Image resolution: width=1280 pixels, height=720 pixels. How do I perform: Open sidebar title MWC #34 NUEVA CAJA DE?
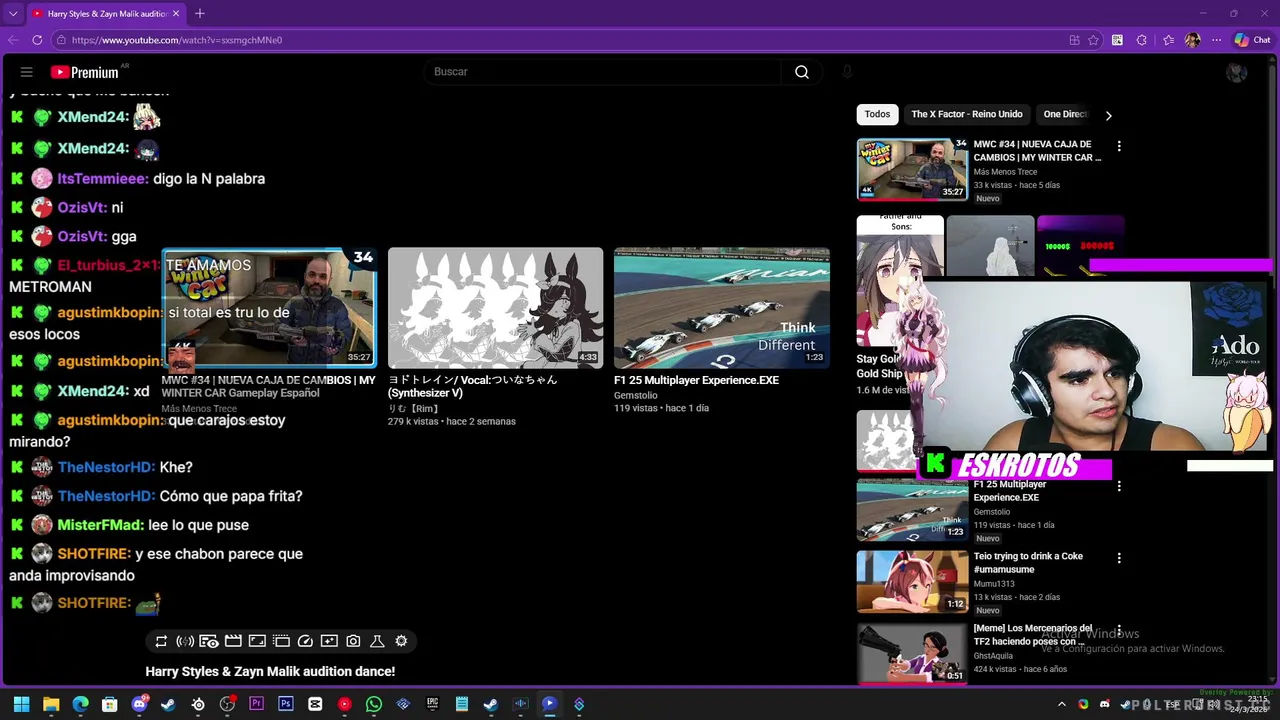1037,150
